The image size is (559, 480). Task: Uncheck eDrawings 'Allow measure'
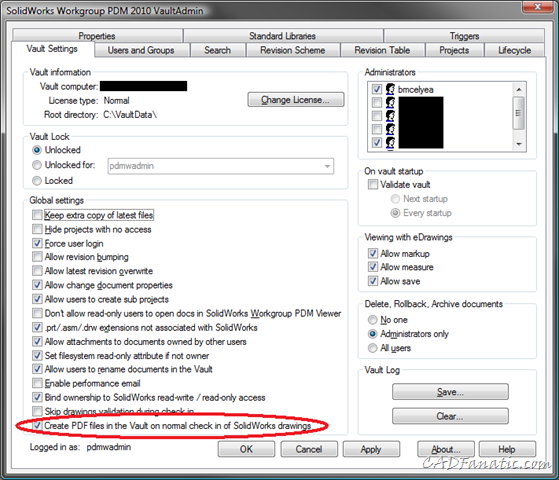point(373,267)
